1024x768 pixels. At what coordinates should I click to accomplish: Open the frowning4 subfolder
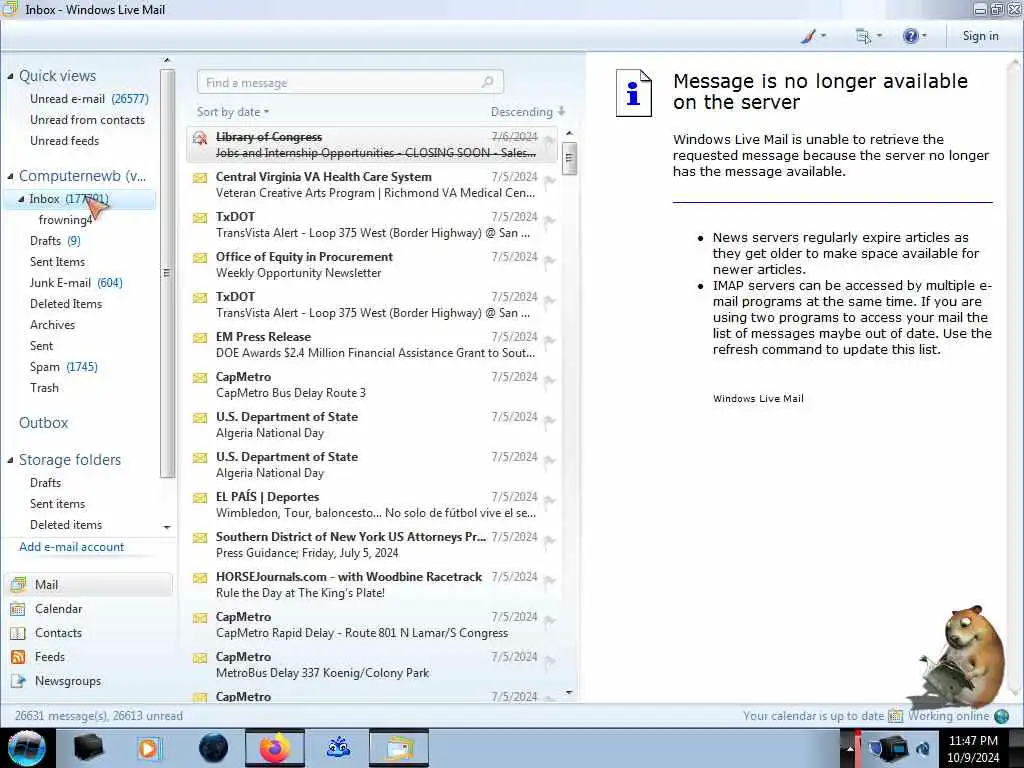65,220
